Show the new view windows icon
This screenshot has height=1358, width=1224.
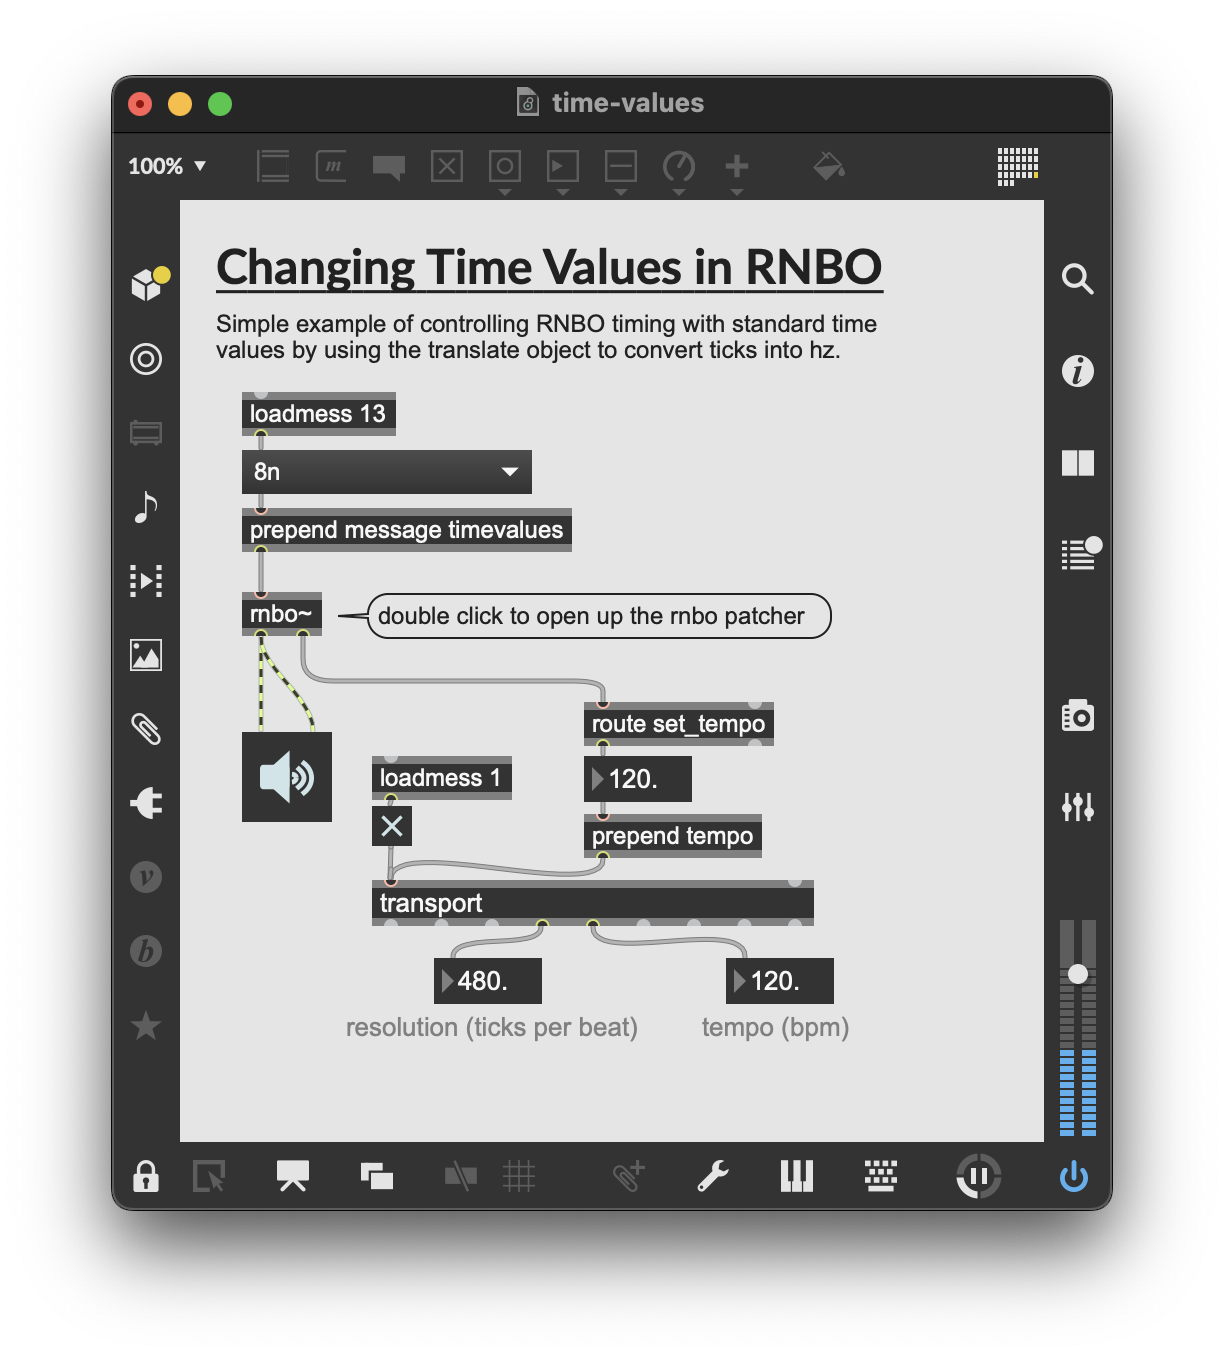pyautogui.click(x=377, y=1176)
